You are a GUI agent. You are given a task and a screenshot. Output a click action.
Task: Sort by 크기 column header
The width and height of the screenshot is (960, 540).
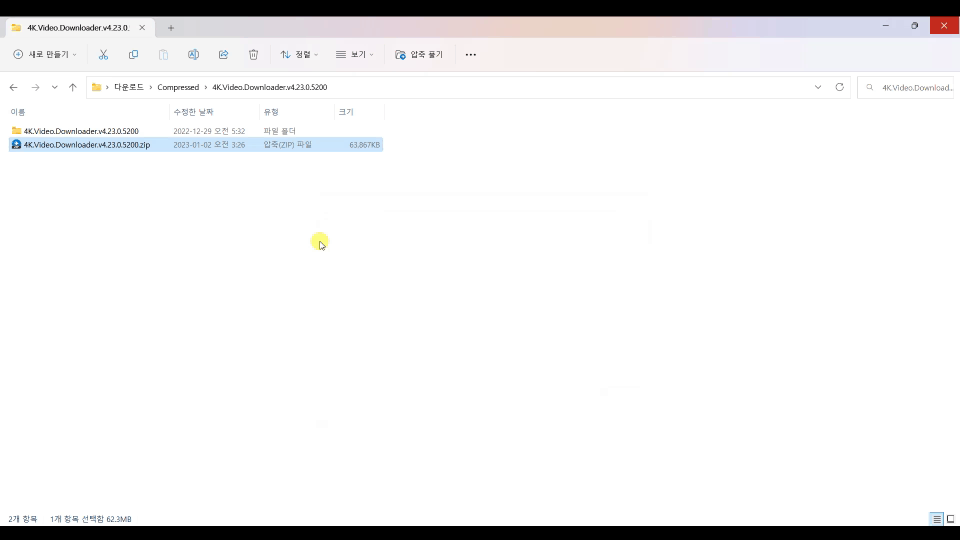[346, 112]
